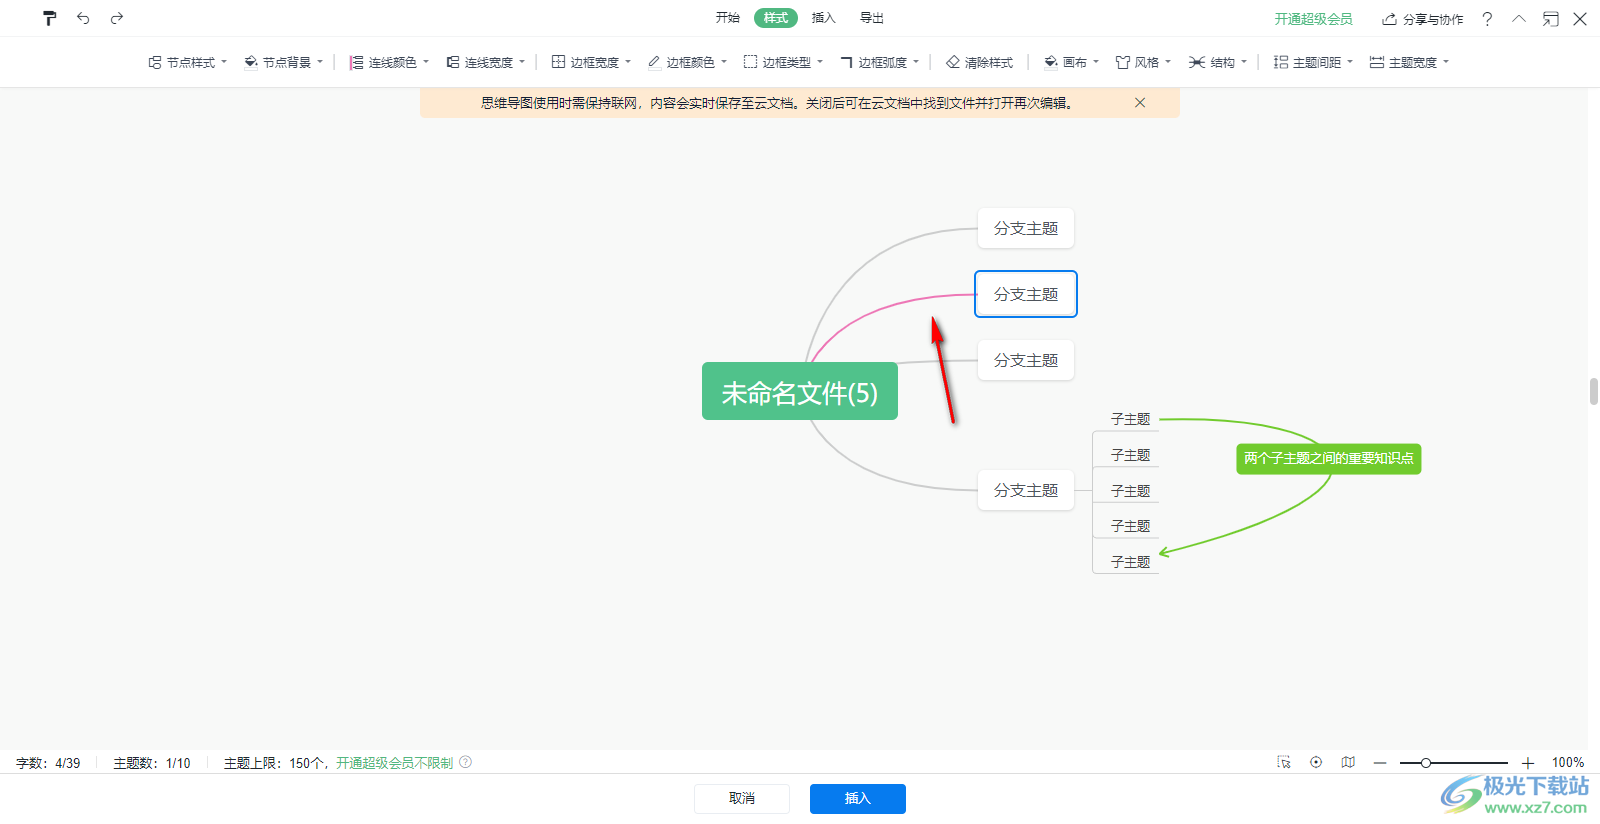Screen dimensions: 1600x824
Task: Click the node style icon
Action: coord(155,62)
